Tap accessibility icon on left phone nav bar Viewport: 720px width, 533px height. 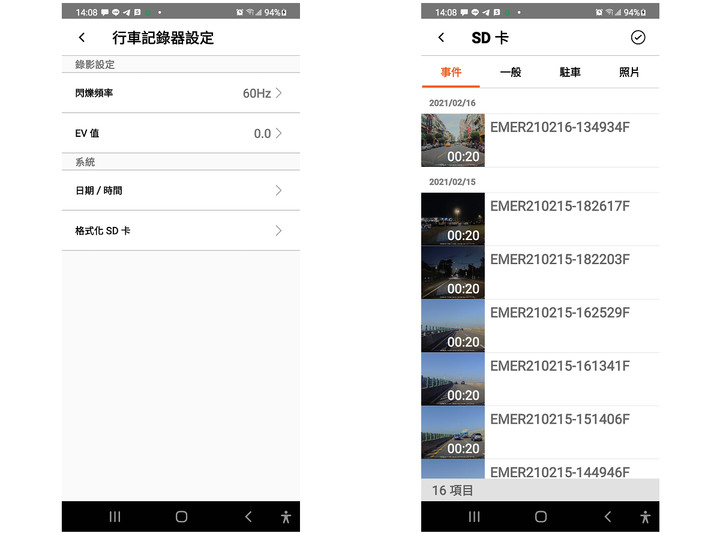[286, 517]
